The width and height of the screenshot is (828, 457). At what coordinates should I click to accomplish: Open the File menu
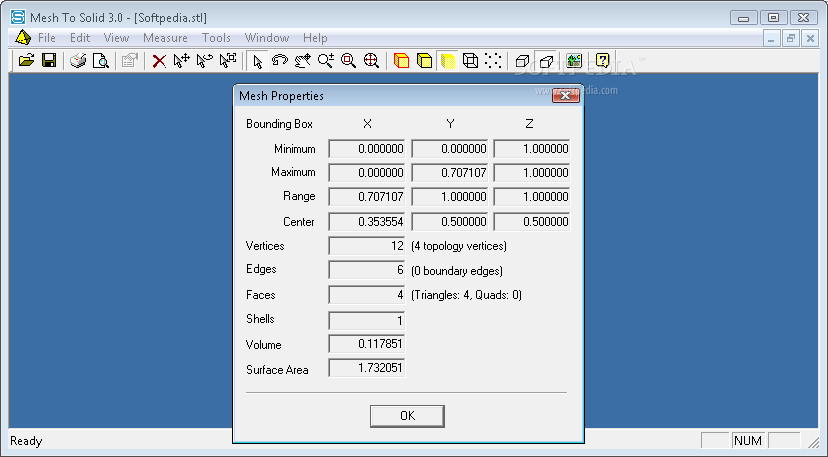47,38
